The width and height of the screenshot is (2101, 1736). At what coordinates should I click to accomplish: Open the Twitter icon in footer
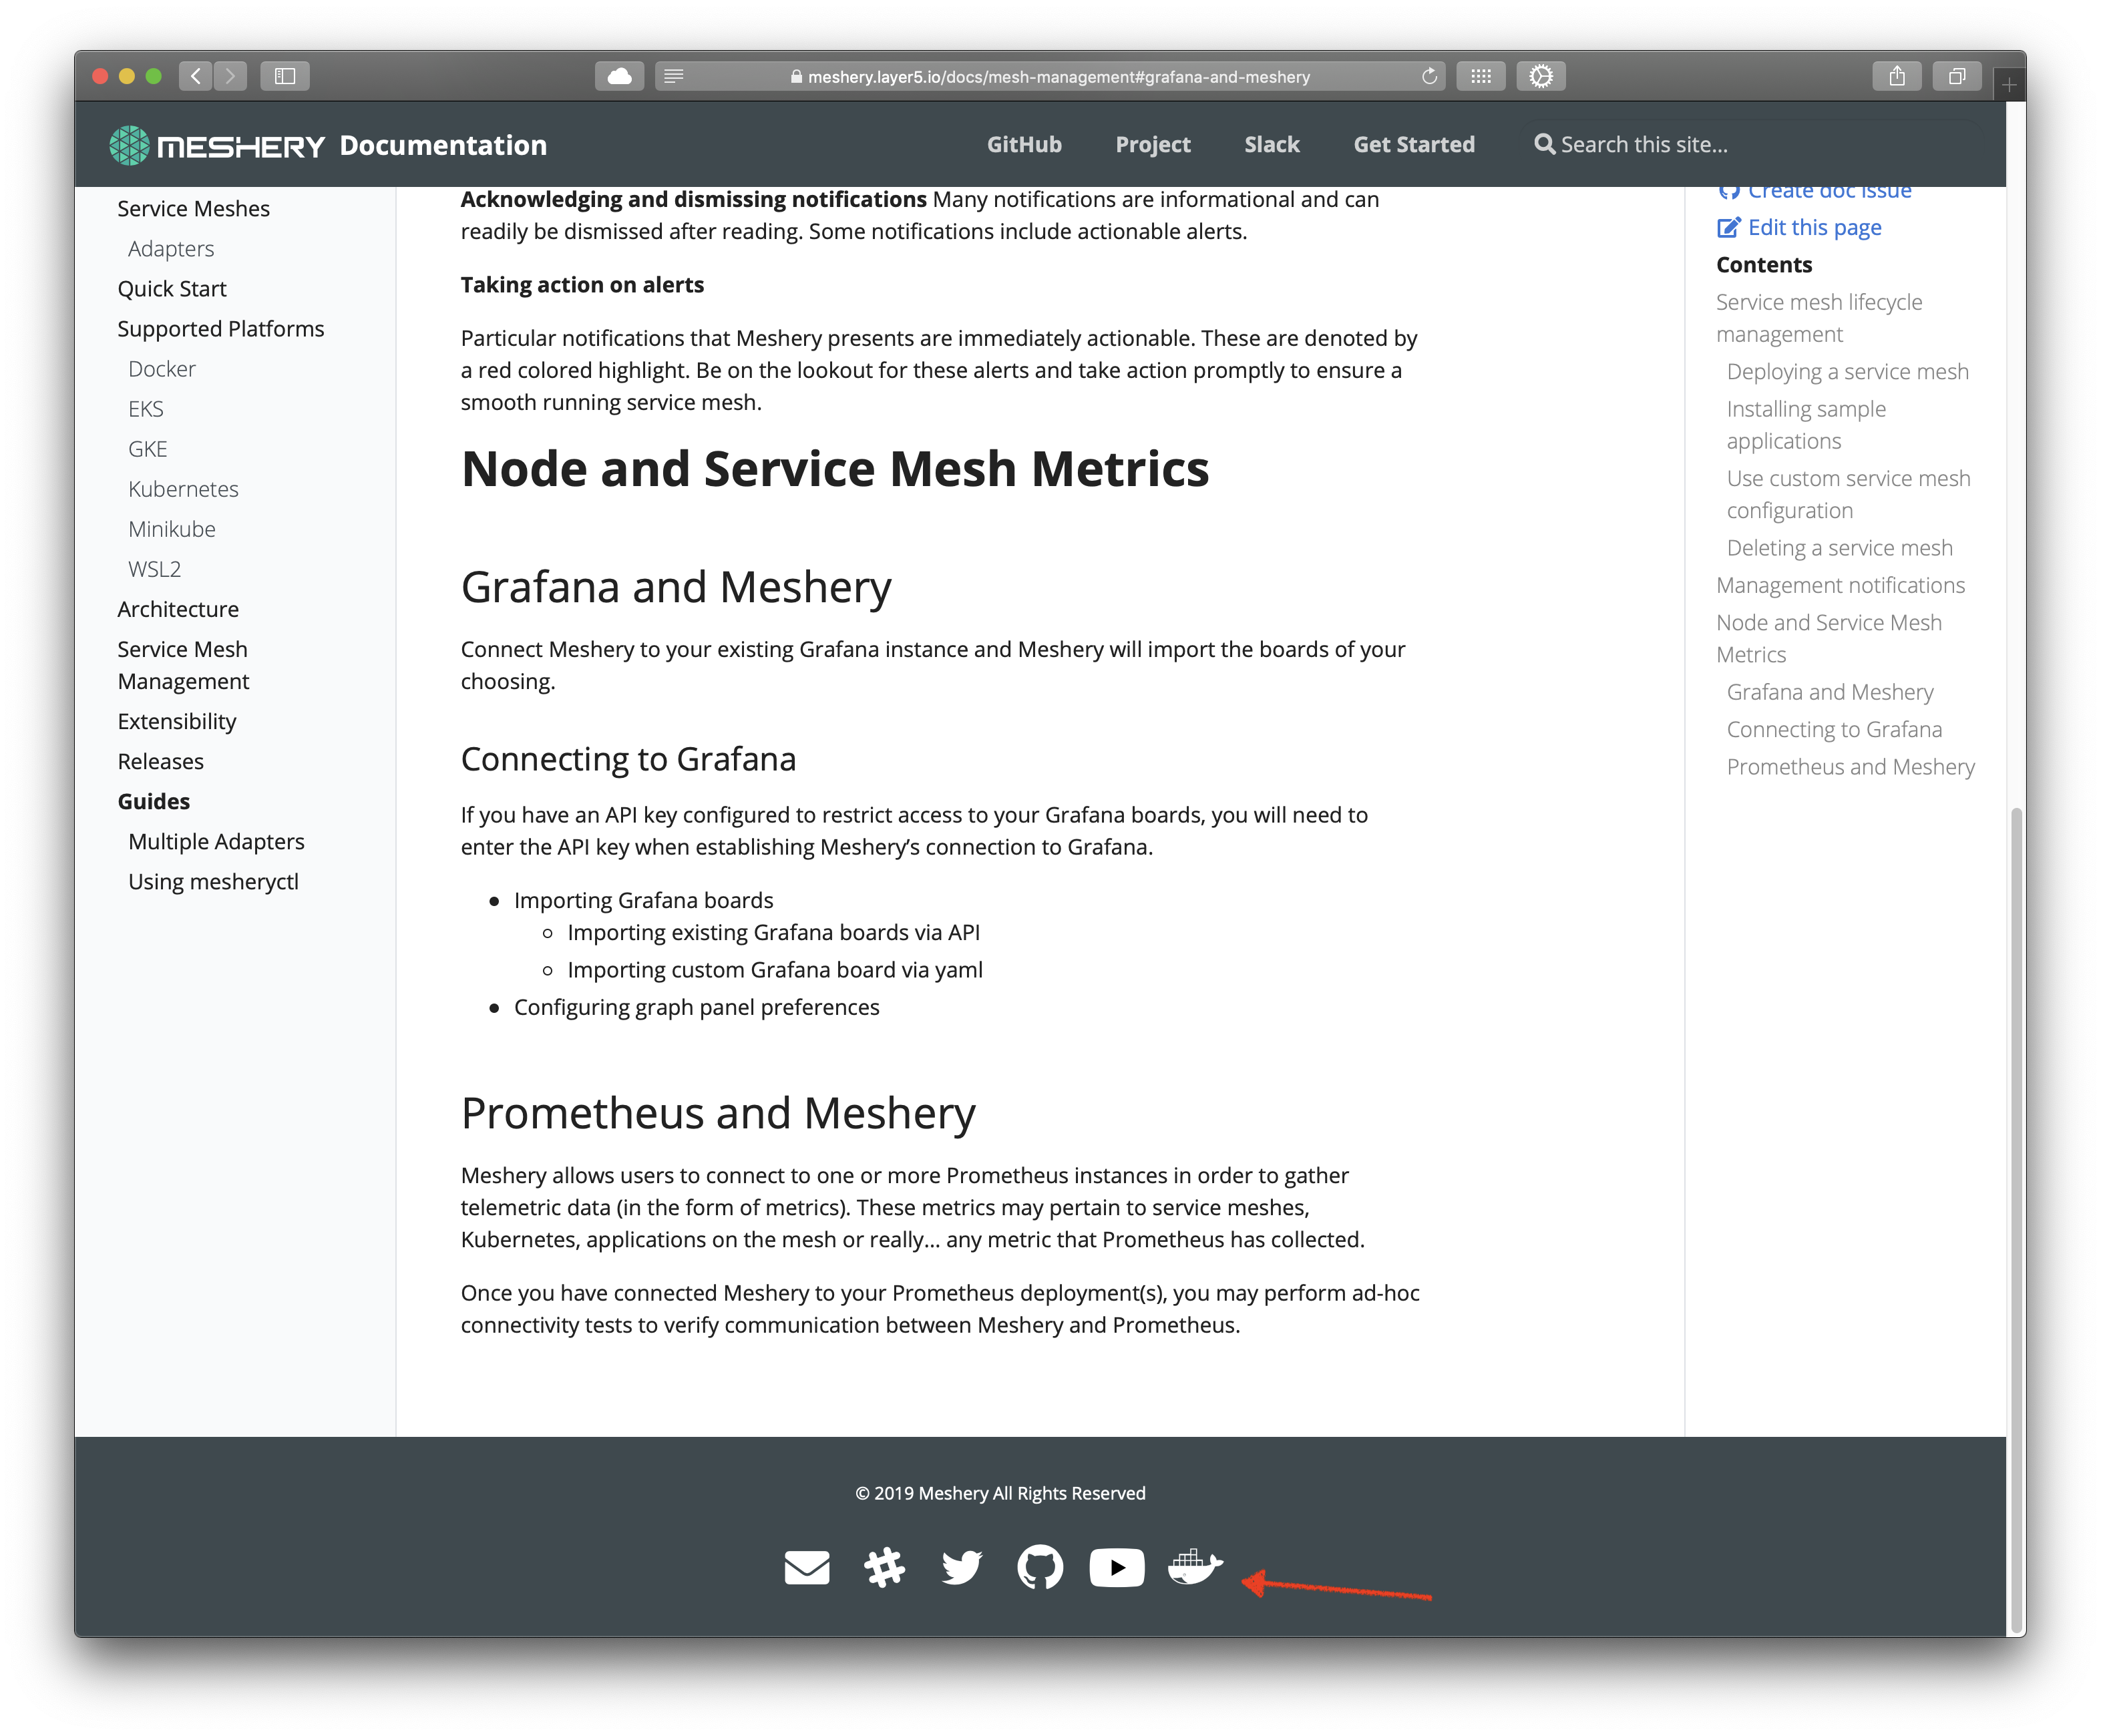coord(963,1567)
